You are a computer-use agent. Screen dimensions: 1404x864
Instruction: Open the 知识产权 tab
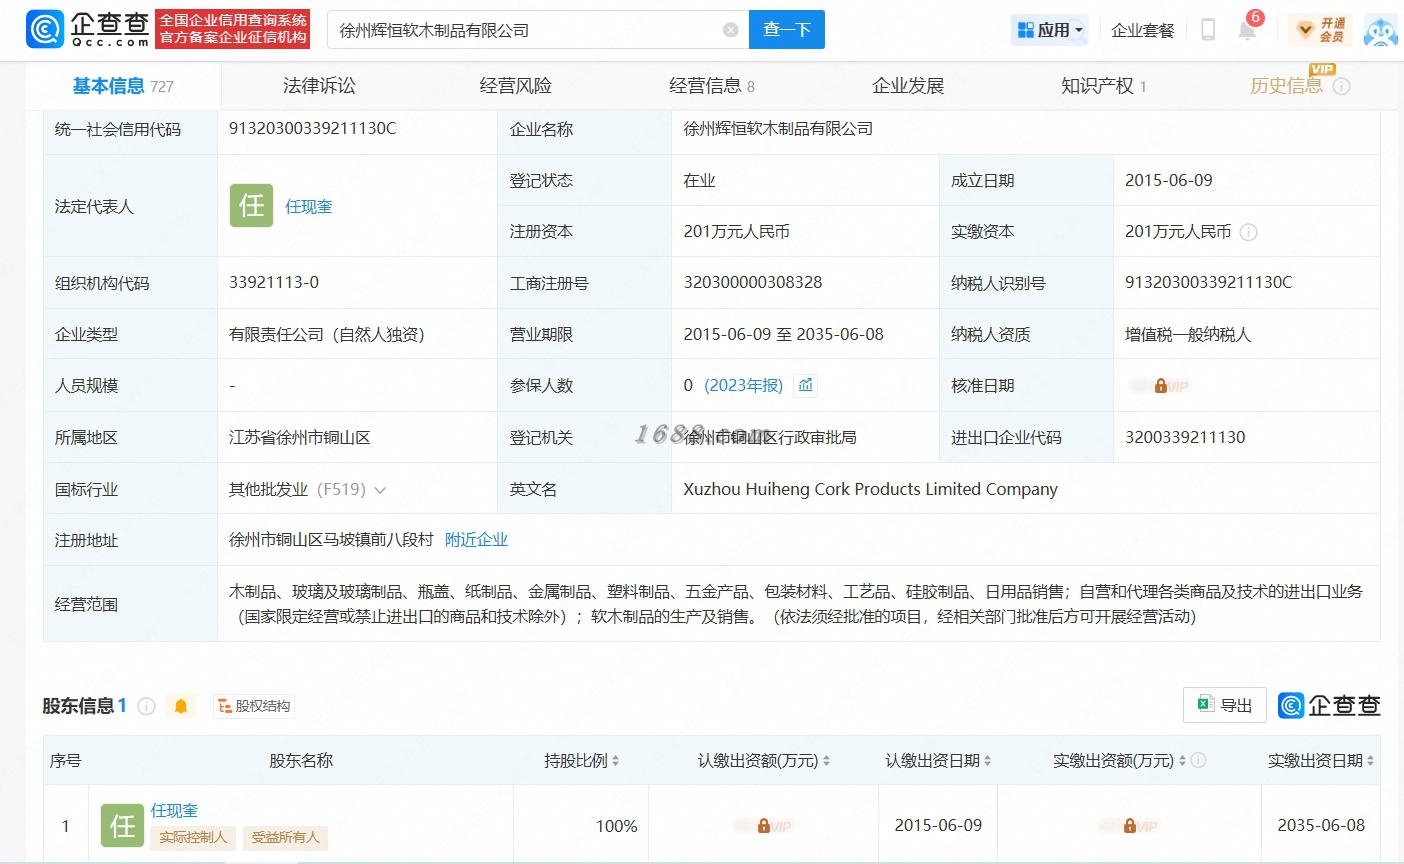pos(1104,86)
